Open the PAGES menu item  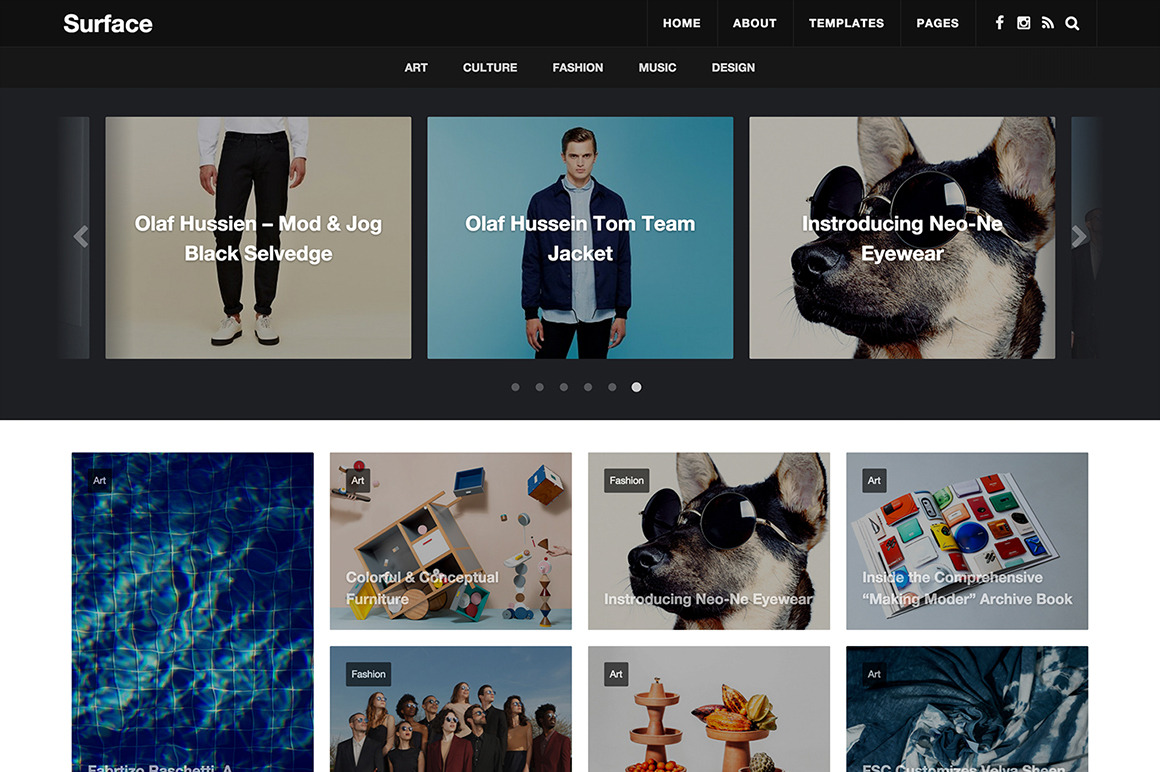937,22
